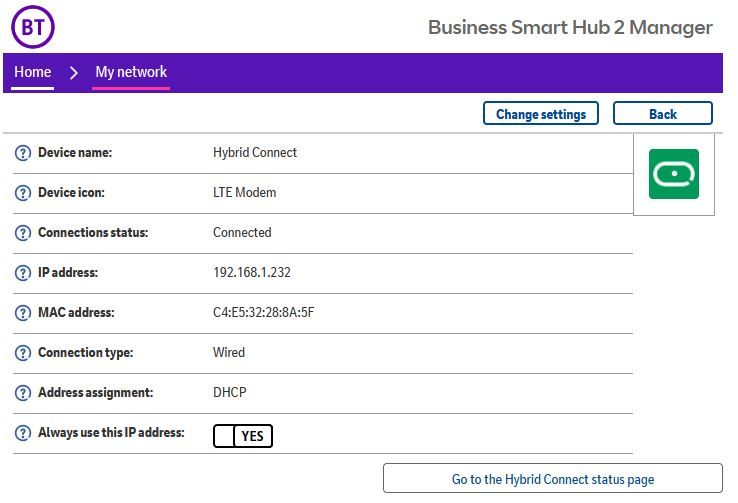Image resolution: width=738 pixels, height=503 pixels.
Task: Click the BT logo
Action: tap(33, 27)
